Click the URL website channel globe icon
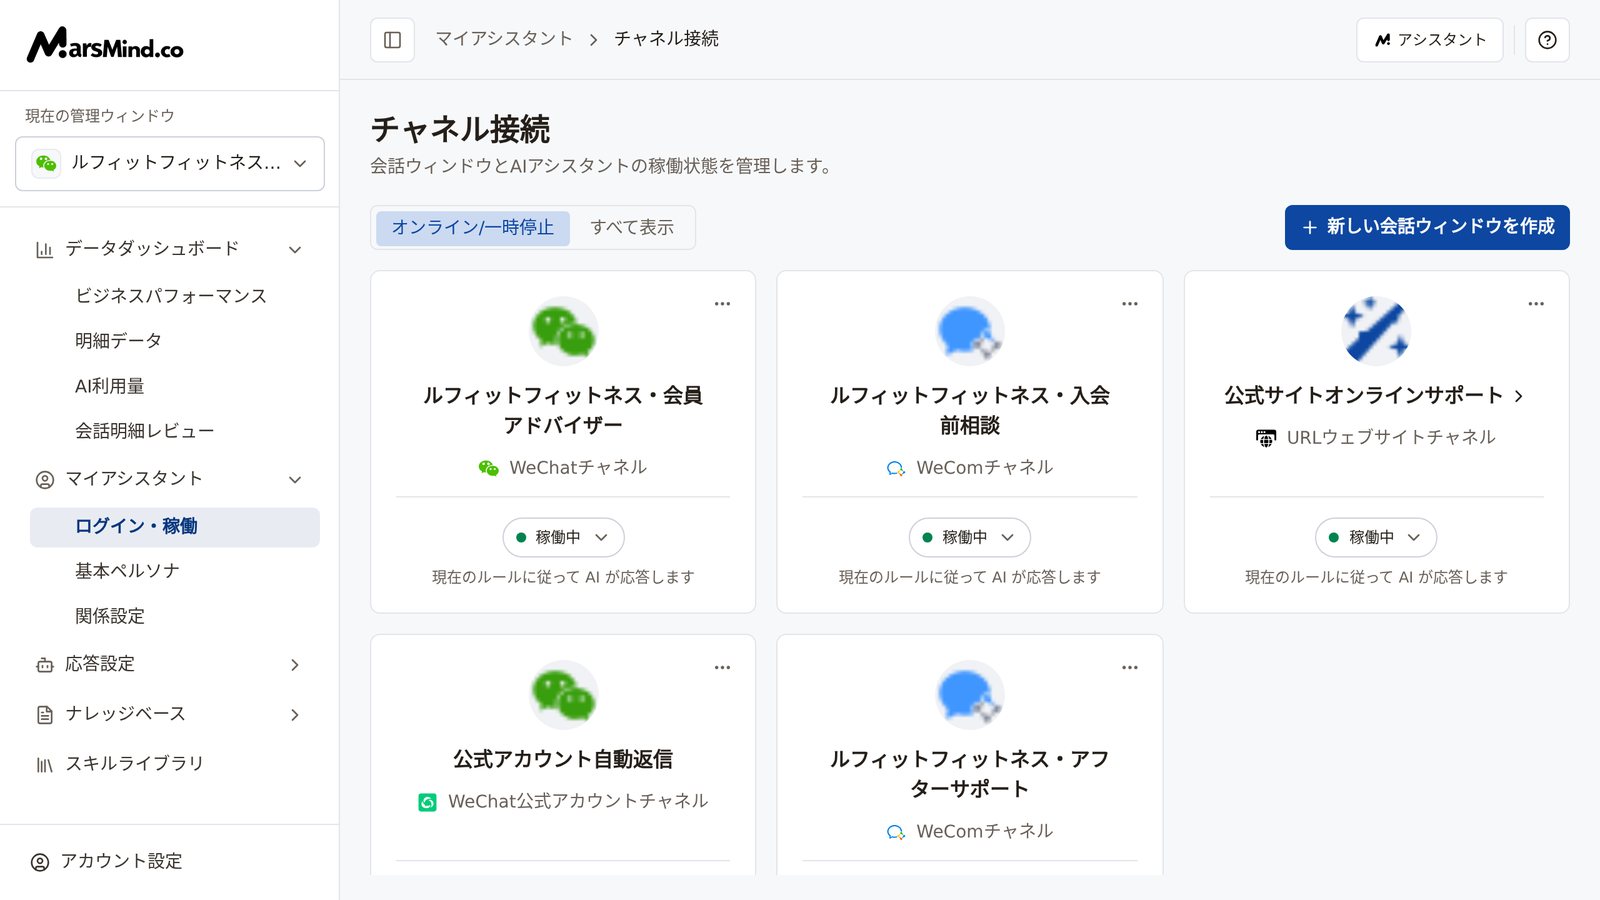 [1266, 438]
